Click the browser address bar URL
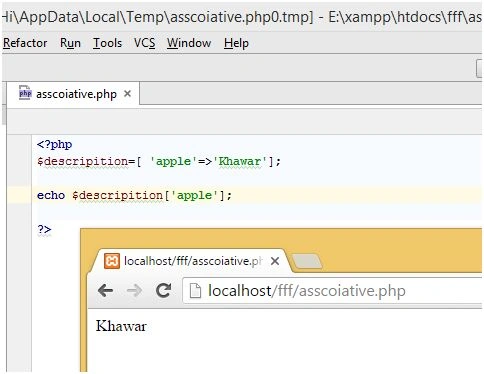This screenshot has height=374, width=484. 307,291
